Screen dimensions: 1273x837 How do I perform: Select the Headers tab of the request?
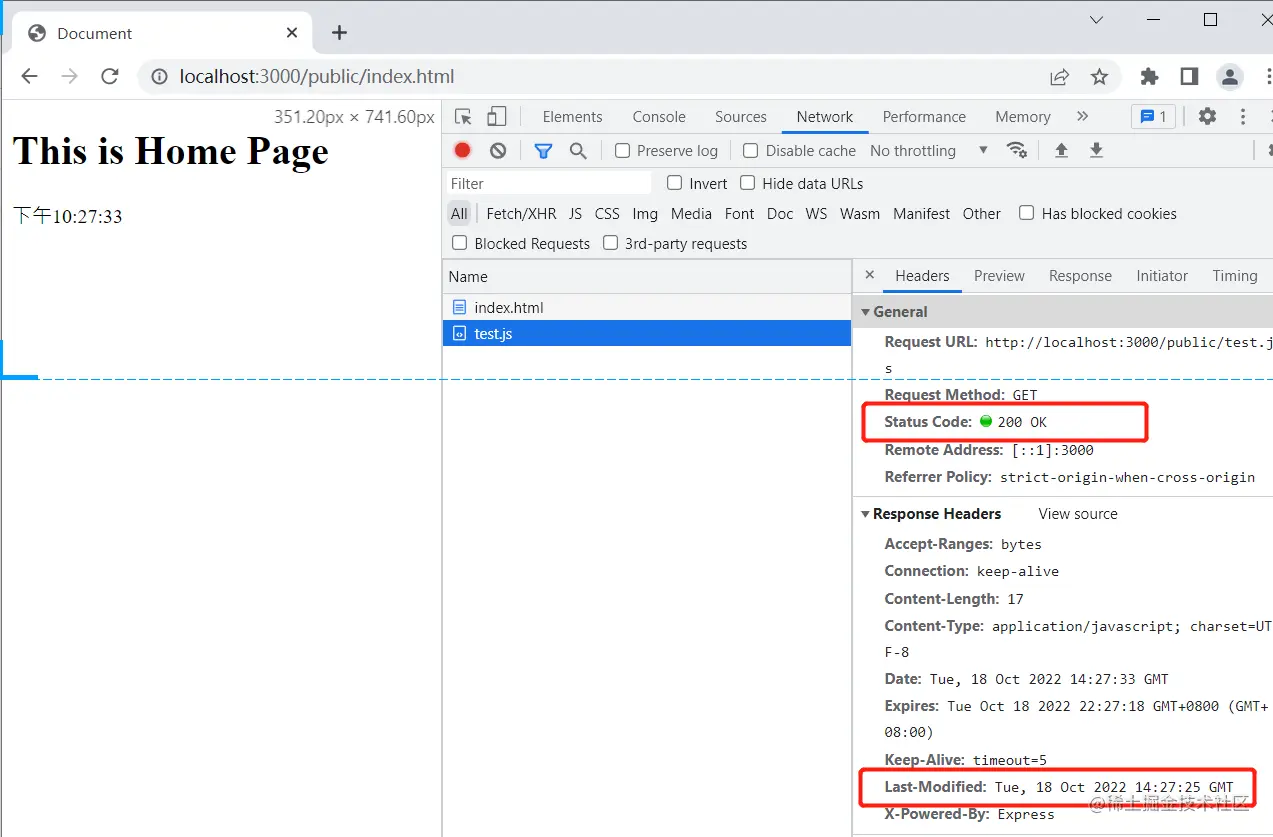922,276
